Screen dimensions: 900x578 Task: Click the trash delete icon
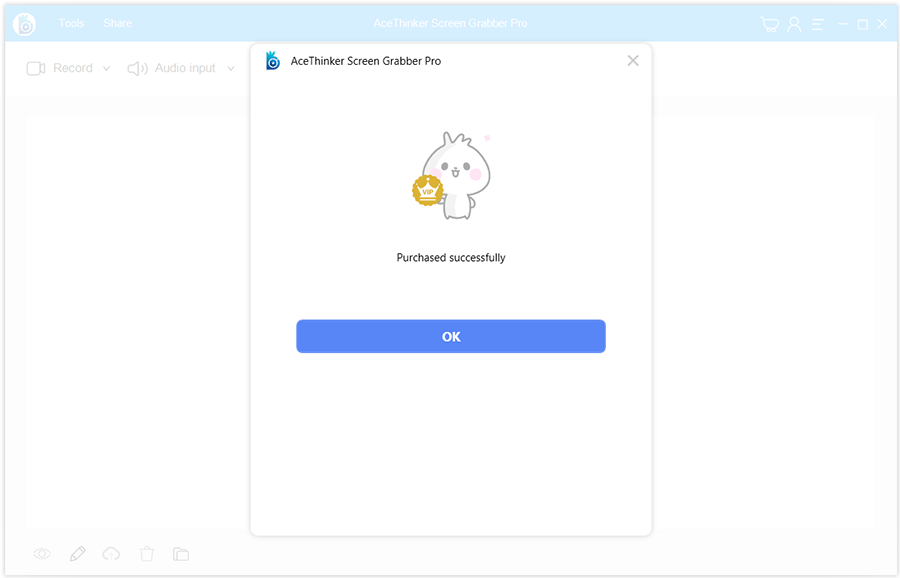(147, 554)
